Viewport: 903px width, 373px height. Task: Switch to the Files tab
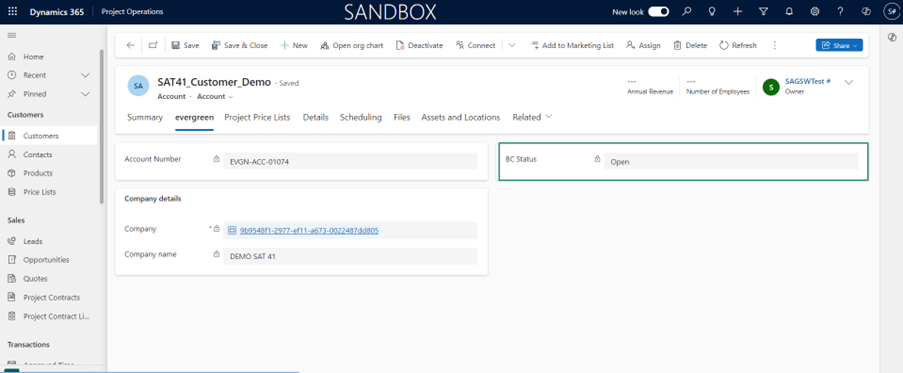click(402, 117)
